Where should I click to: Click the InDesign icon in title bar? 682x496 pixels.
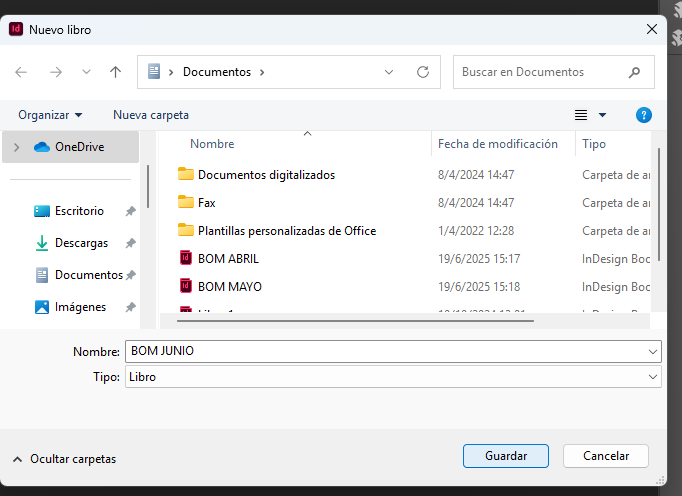(16, 29)
